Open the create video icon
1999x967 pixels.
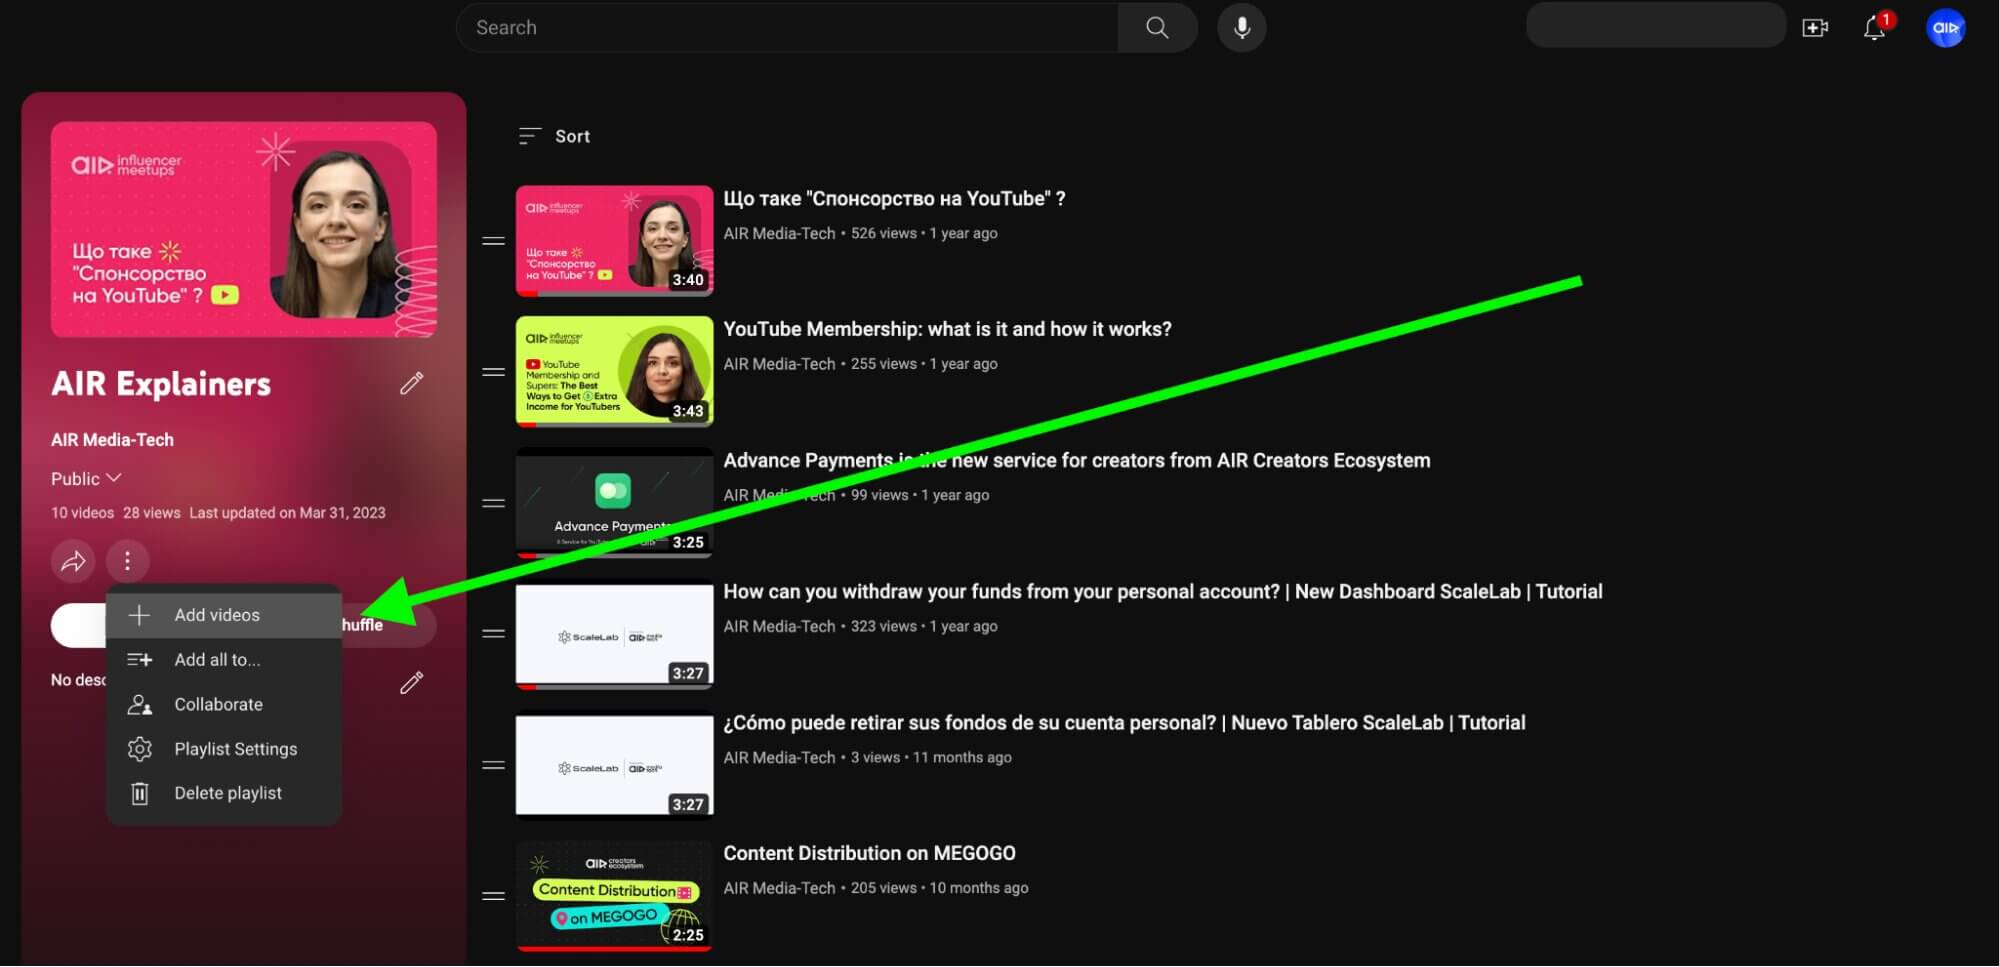(x=1815, y=28)
